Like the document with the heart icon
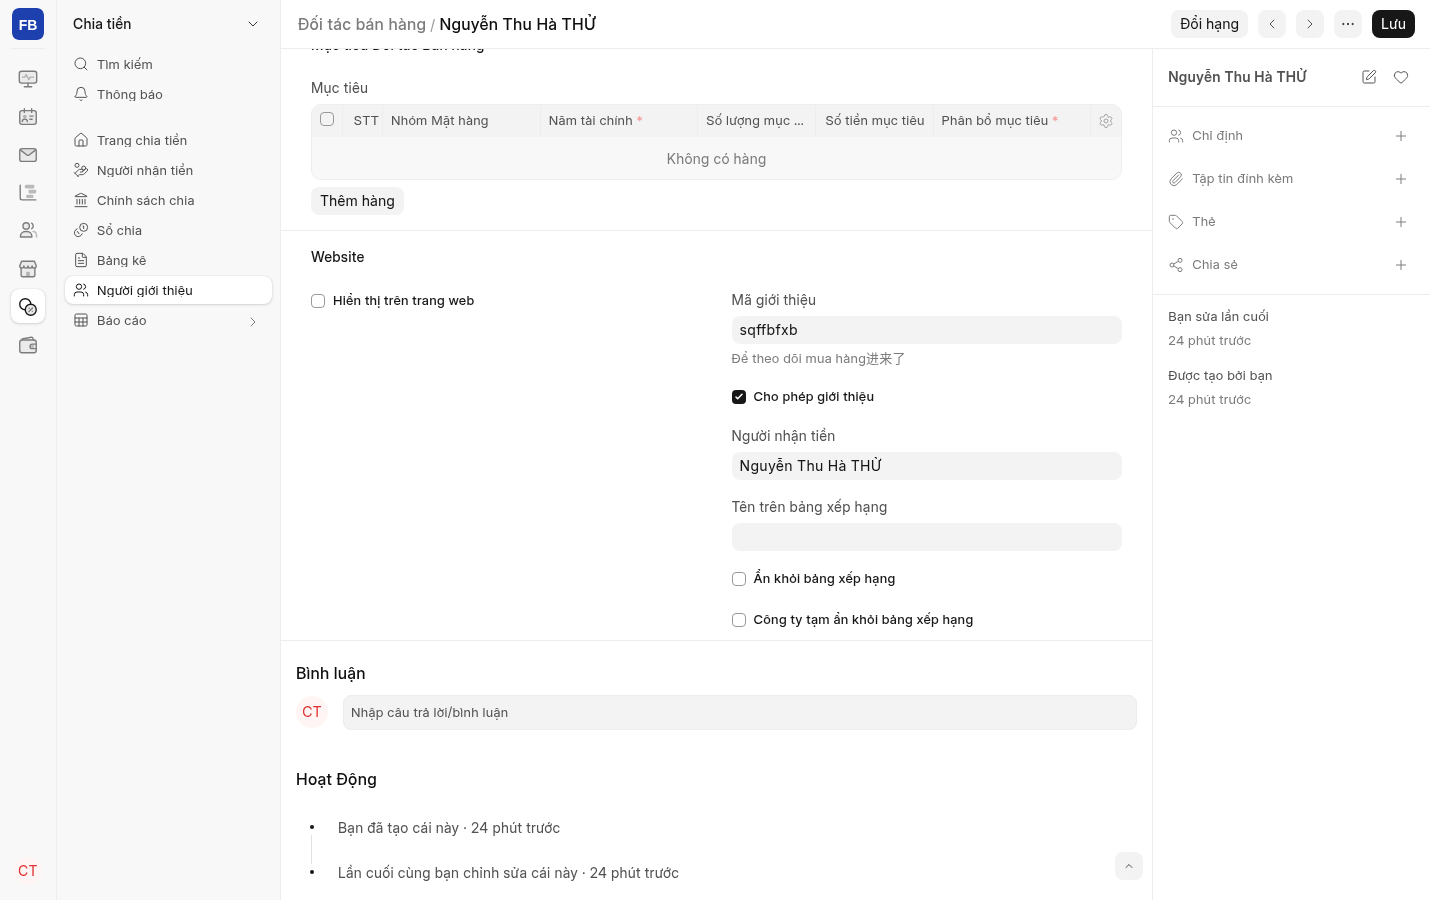 click(x=1401, y=77)
